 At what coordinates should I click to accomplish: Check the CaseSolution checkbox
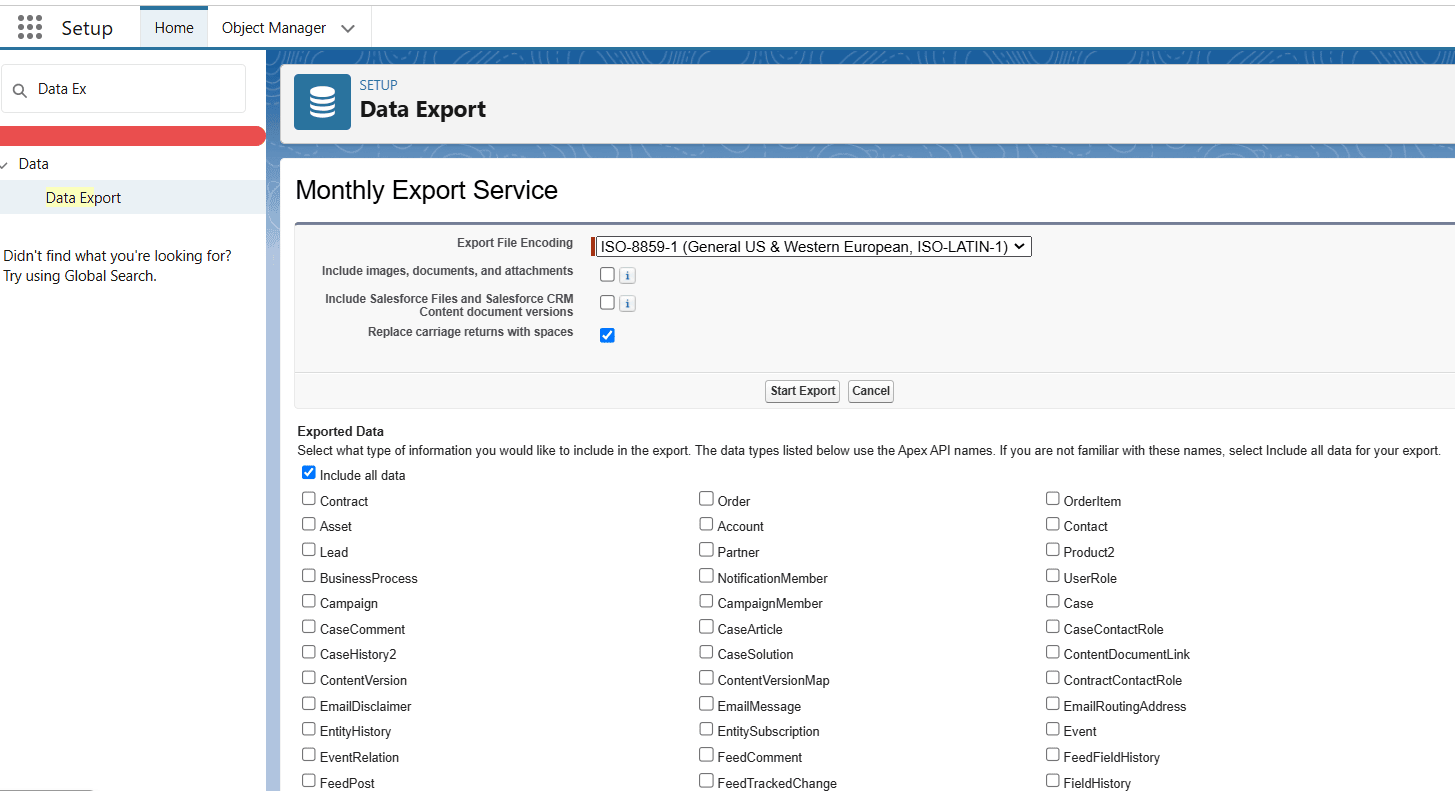[x=707, y=652]
